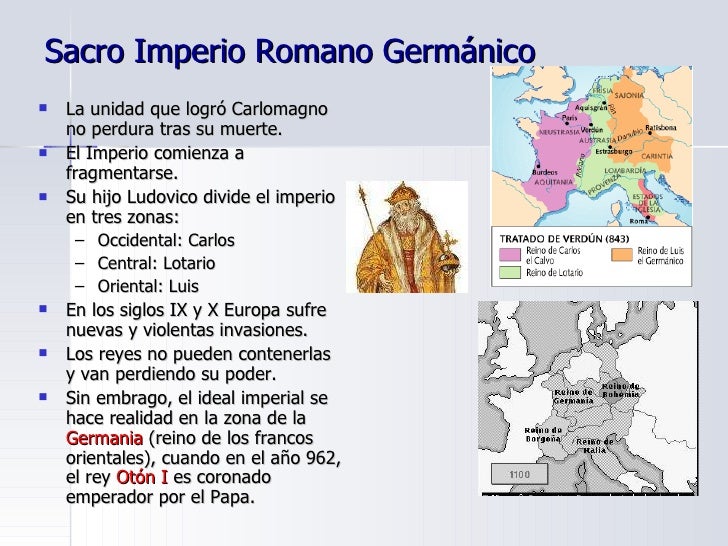This screenshot has width=728, height=546.
Task: Click the legend text 'Reino de Lotario'
Action: (x=554, y=273)
